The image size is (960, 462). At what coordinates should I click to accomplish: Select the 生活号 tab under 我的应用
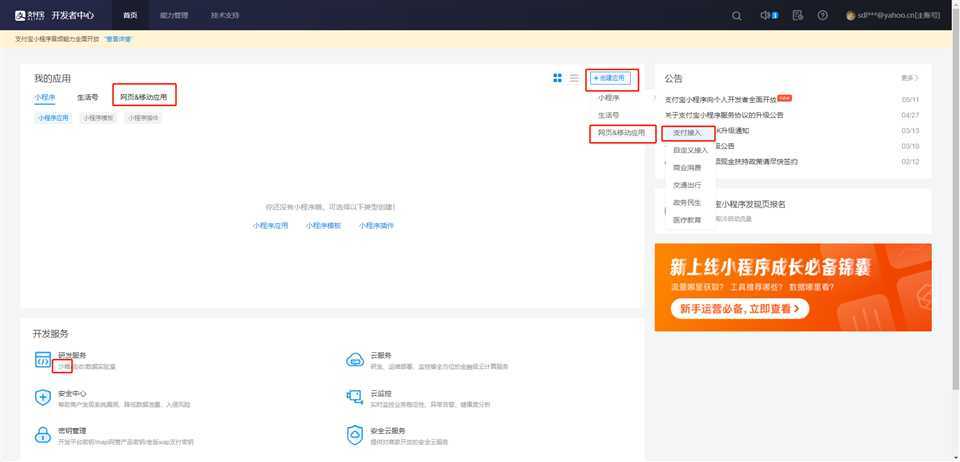click(88, 97)
